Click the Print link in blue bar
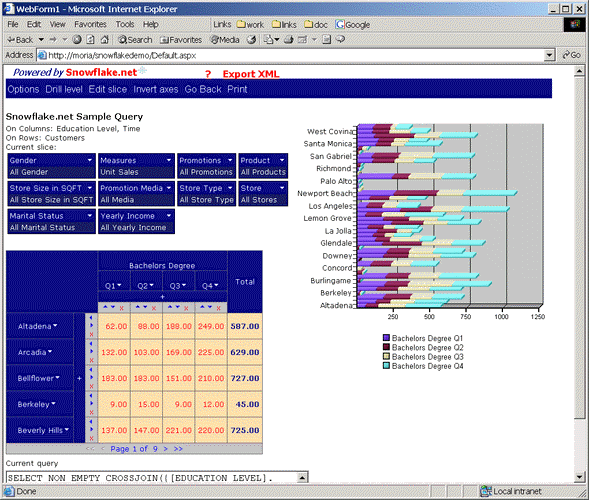 point(237,89)
